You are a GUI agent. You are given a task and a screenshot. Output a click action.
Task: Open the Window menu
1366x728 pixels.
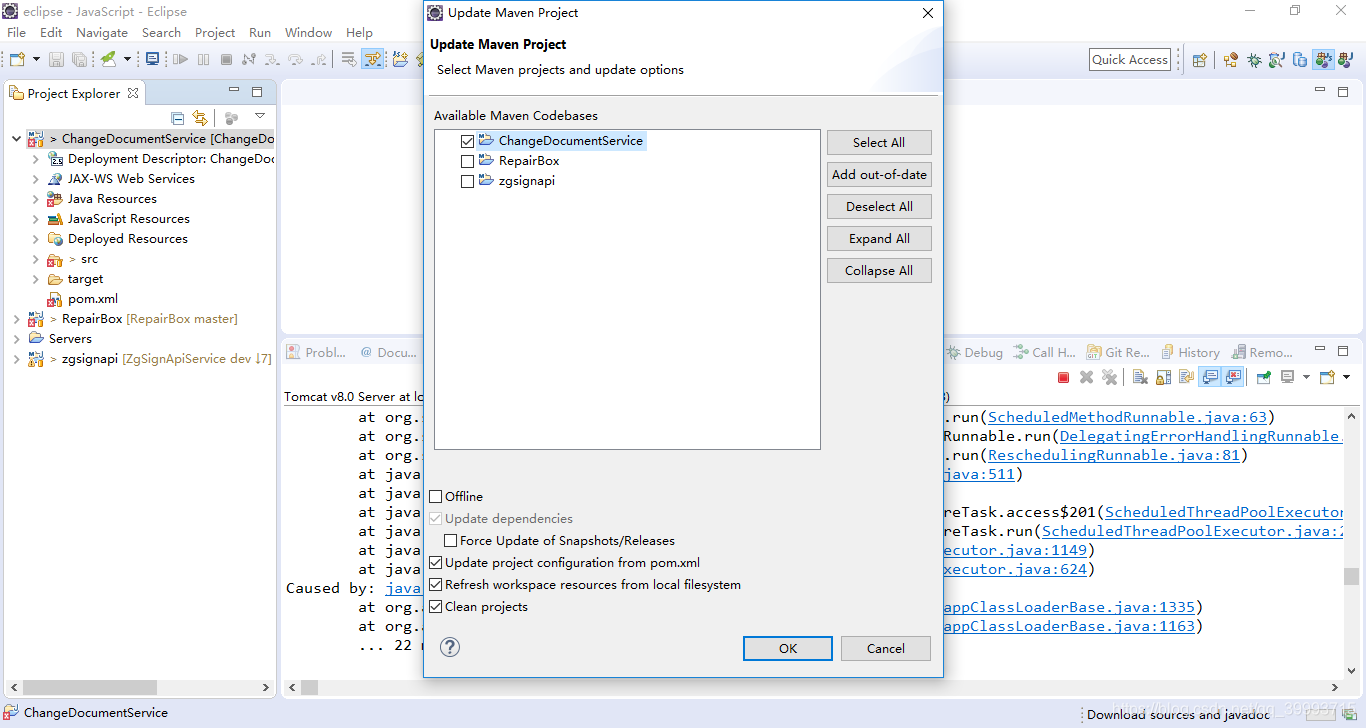click(x=308, y=32)
